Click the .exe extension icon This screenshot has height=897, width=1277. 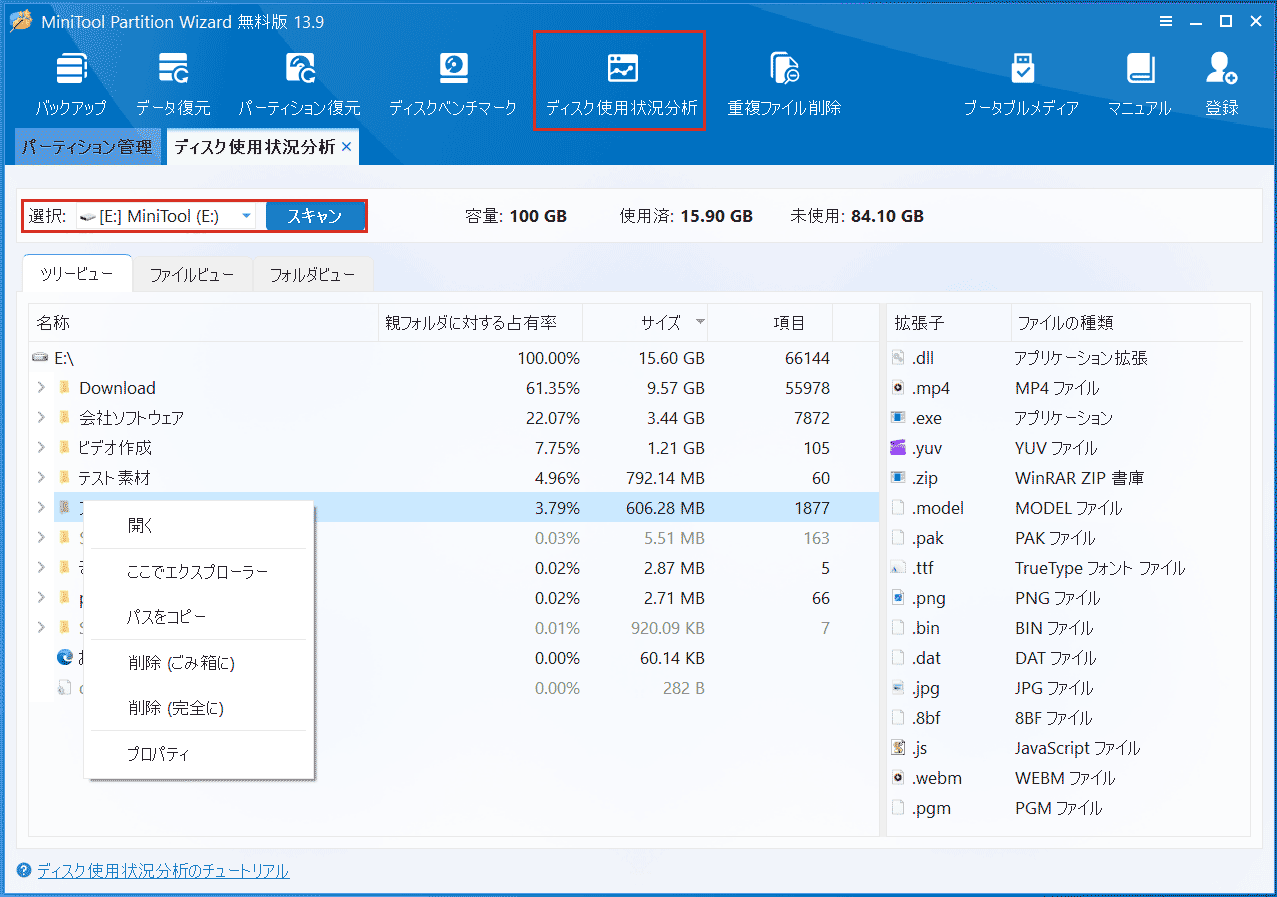pos(897,418)
